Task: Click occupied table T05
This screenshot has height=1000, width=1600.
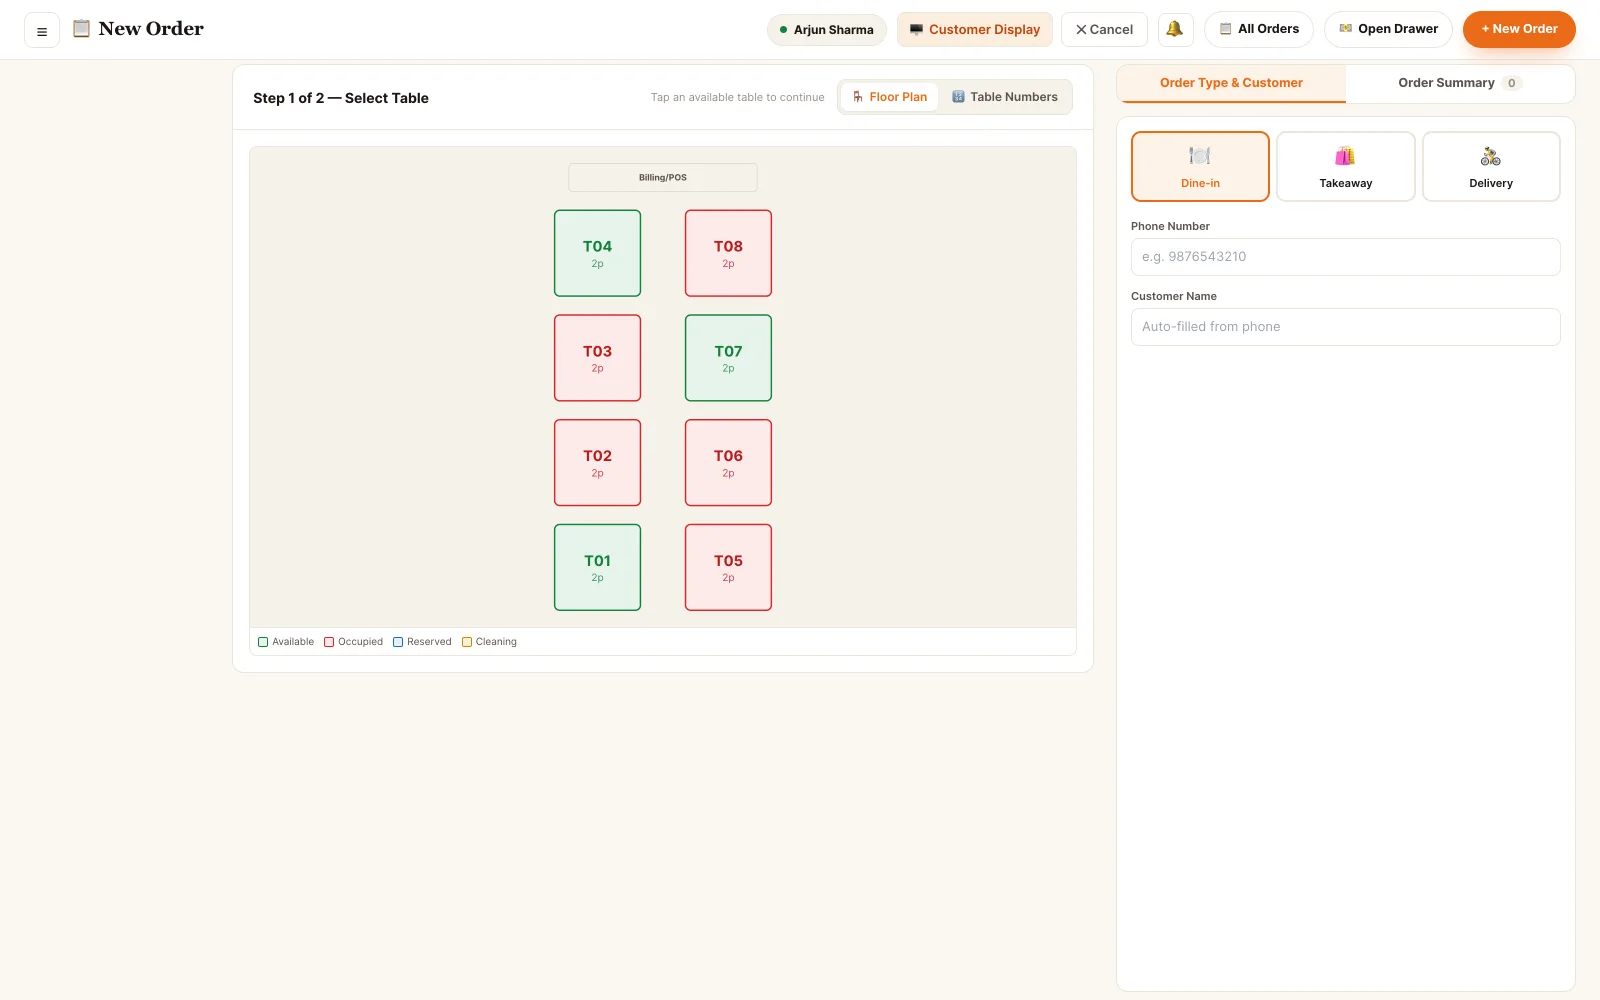Action: (x=728, y=567)
